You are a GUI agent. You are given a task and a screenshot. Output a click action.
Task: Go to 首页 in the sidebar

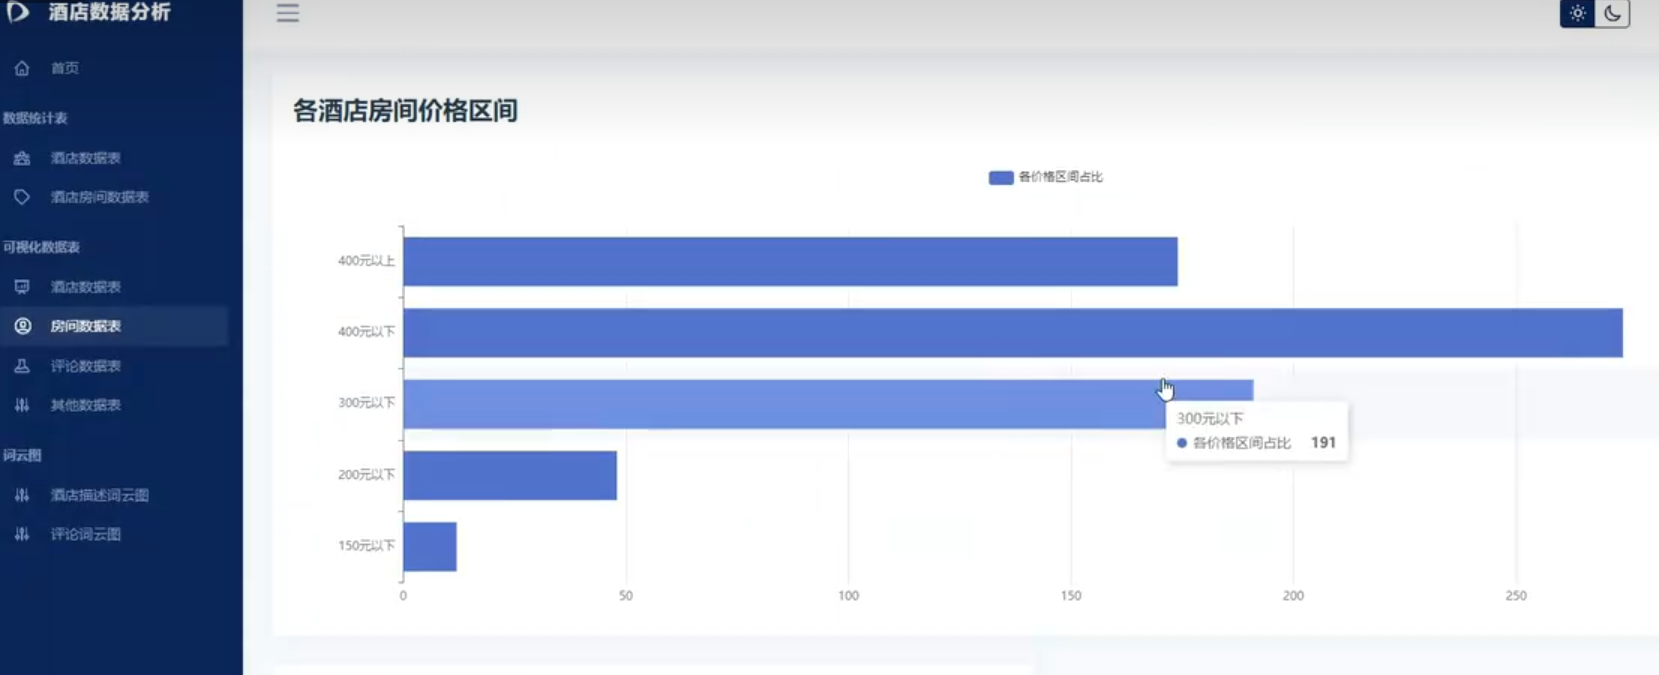[65, 68]
